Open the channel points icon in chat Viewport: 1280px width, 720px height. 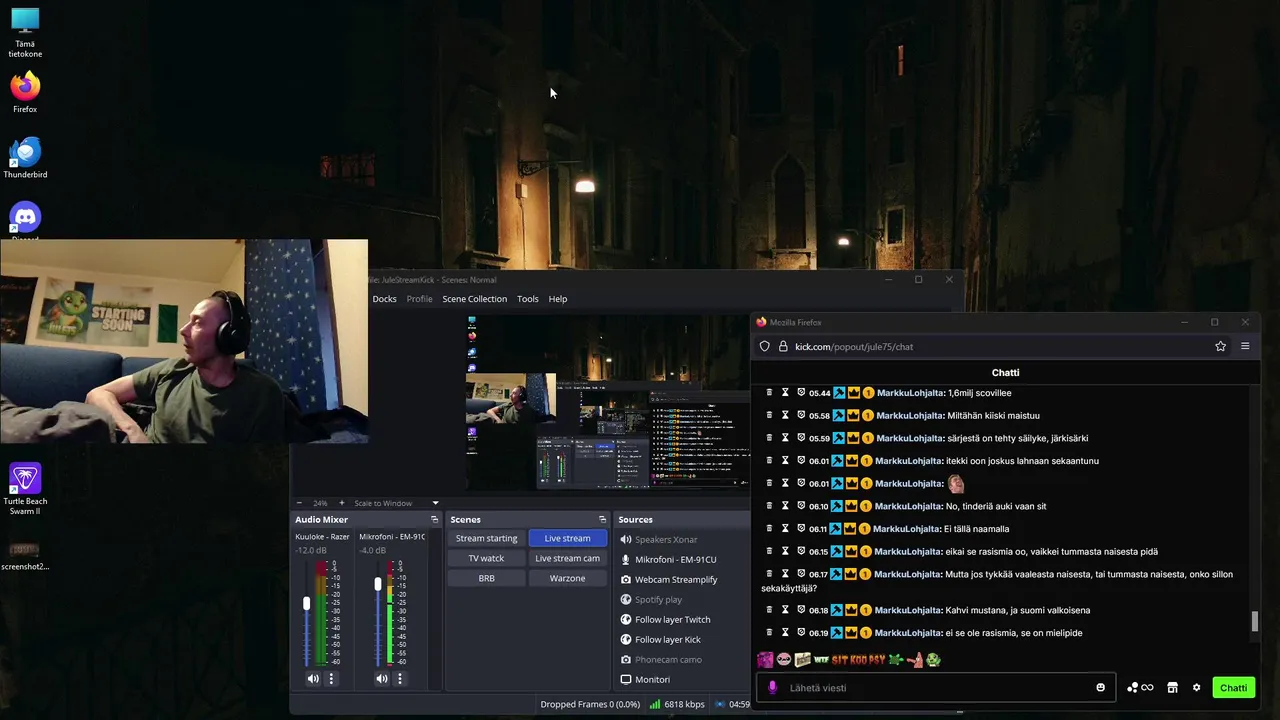[x=1140, y=688]
